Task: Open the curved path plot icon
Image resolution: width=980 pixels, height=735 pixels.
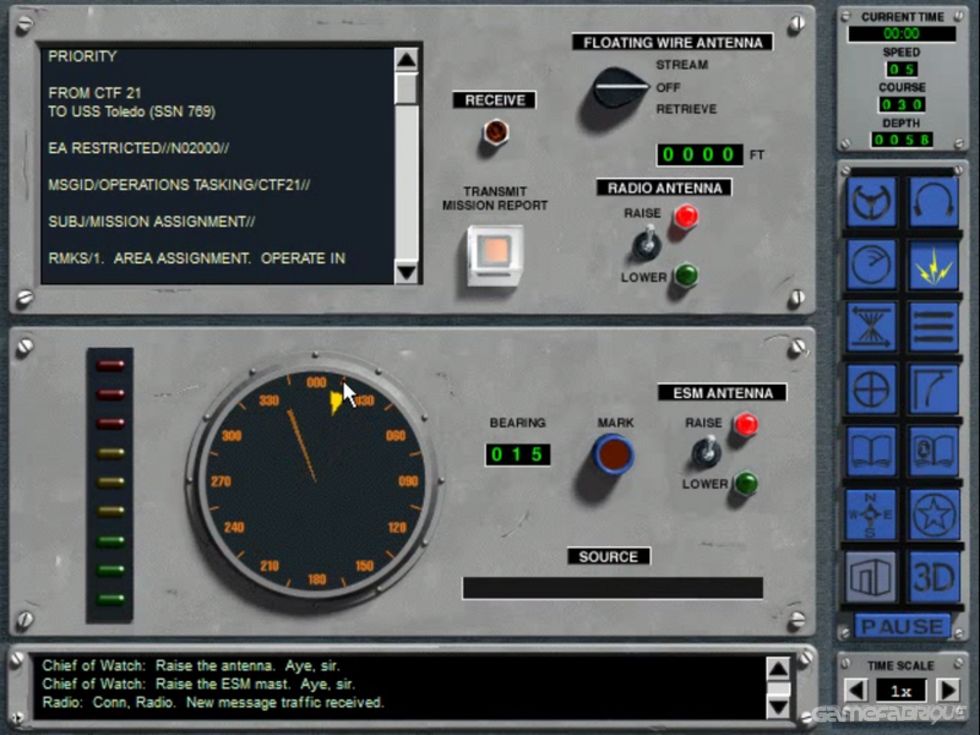Action: tap(934, 389)
